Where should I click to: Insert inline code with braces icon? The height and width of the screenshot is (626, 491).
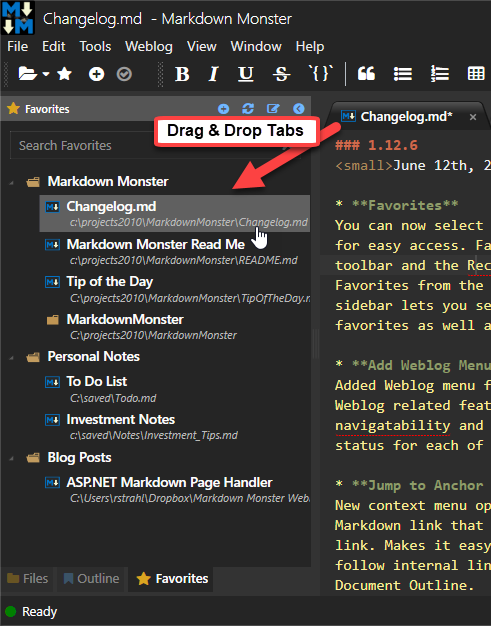click(320, 73)
